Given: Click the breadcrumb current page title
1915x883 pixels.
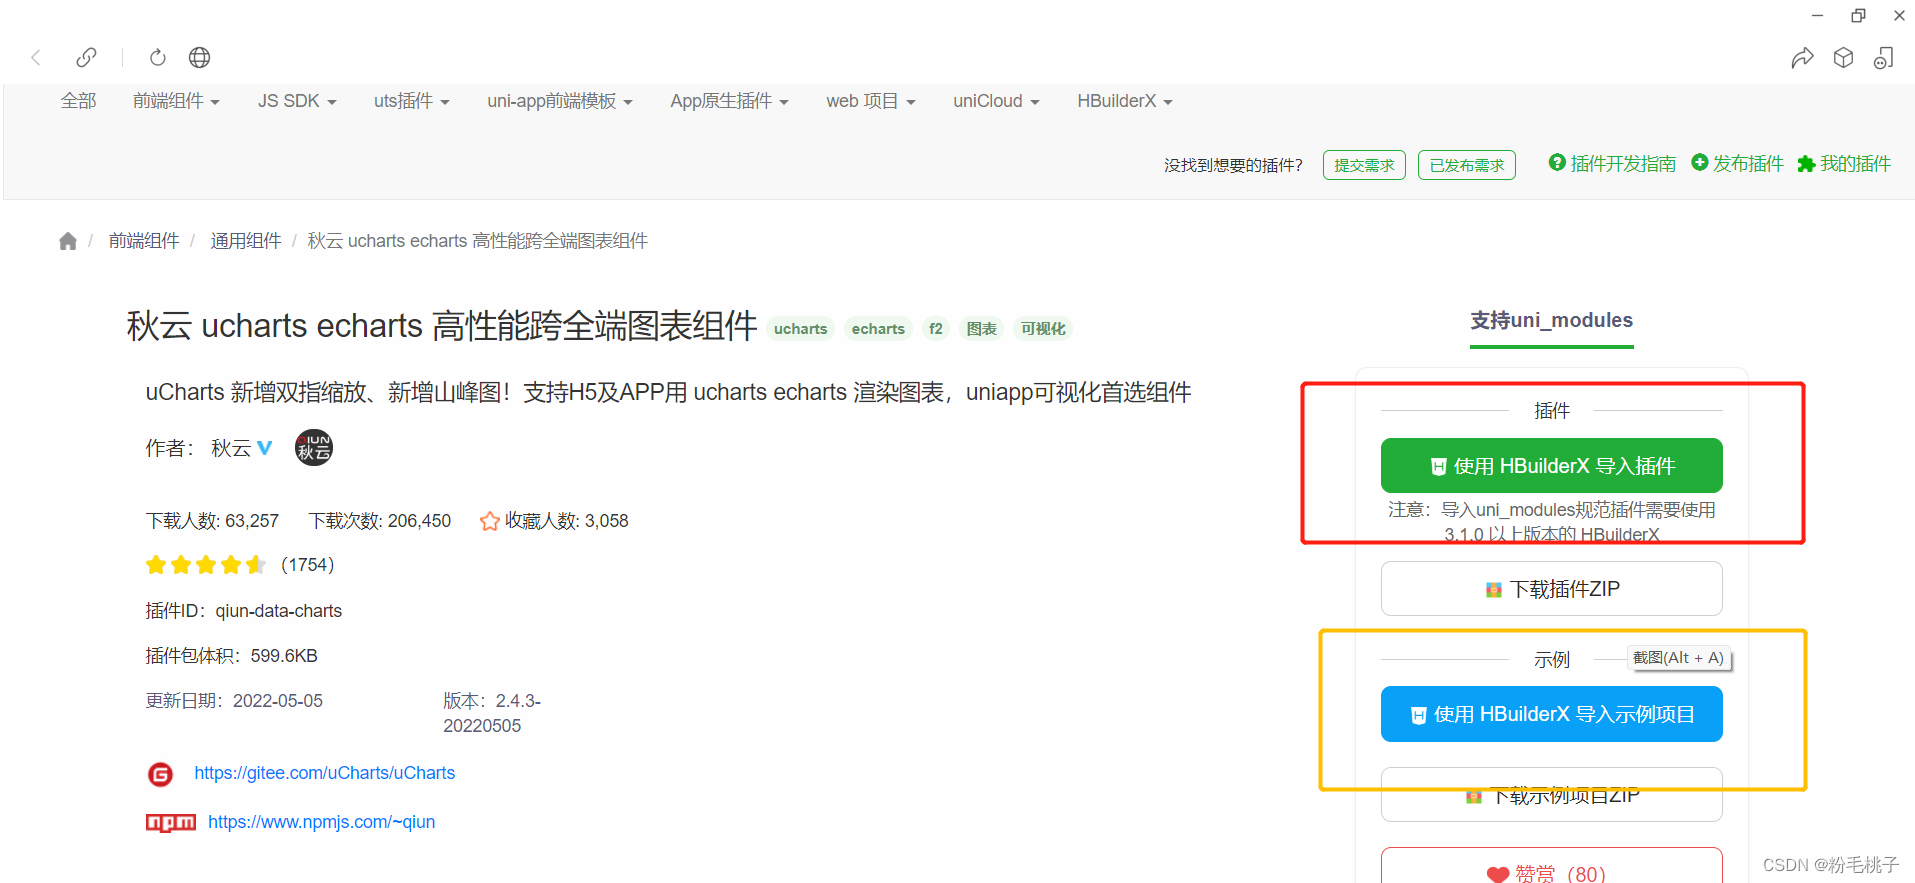Looking at the screenshot, I should pyautogui.click(x=477, y=241).
